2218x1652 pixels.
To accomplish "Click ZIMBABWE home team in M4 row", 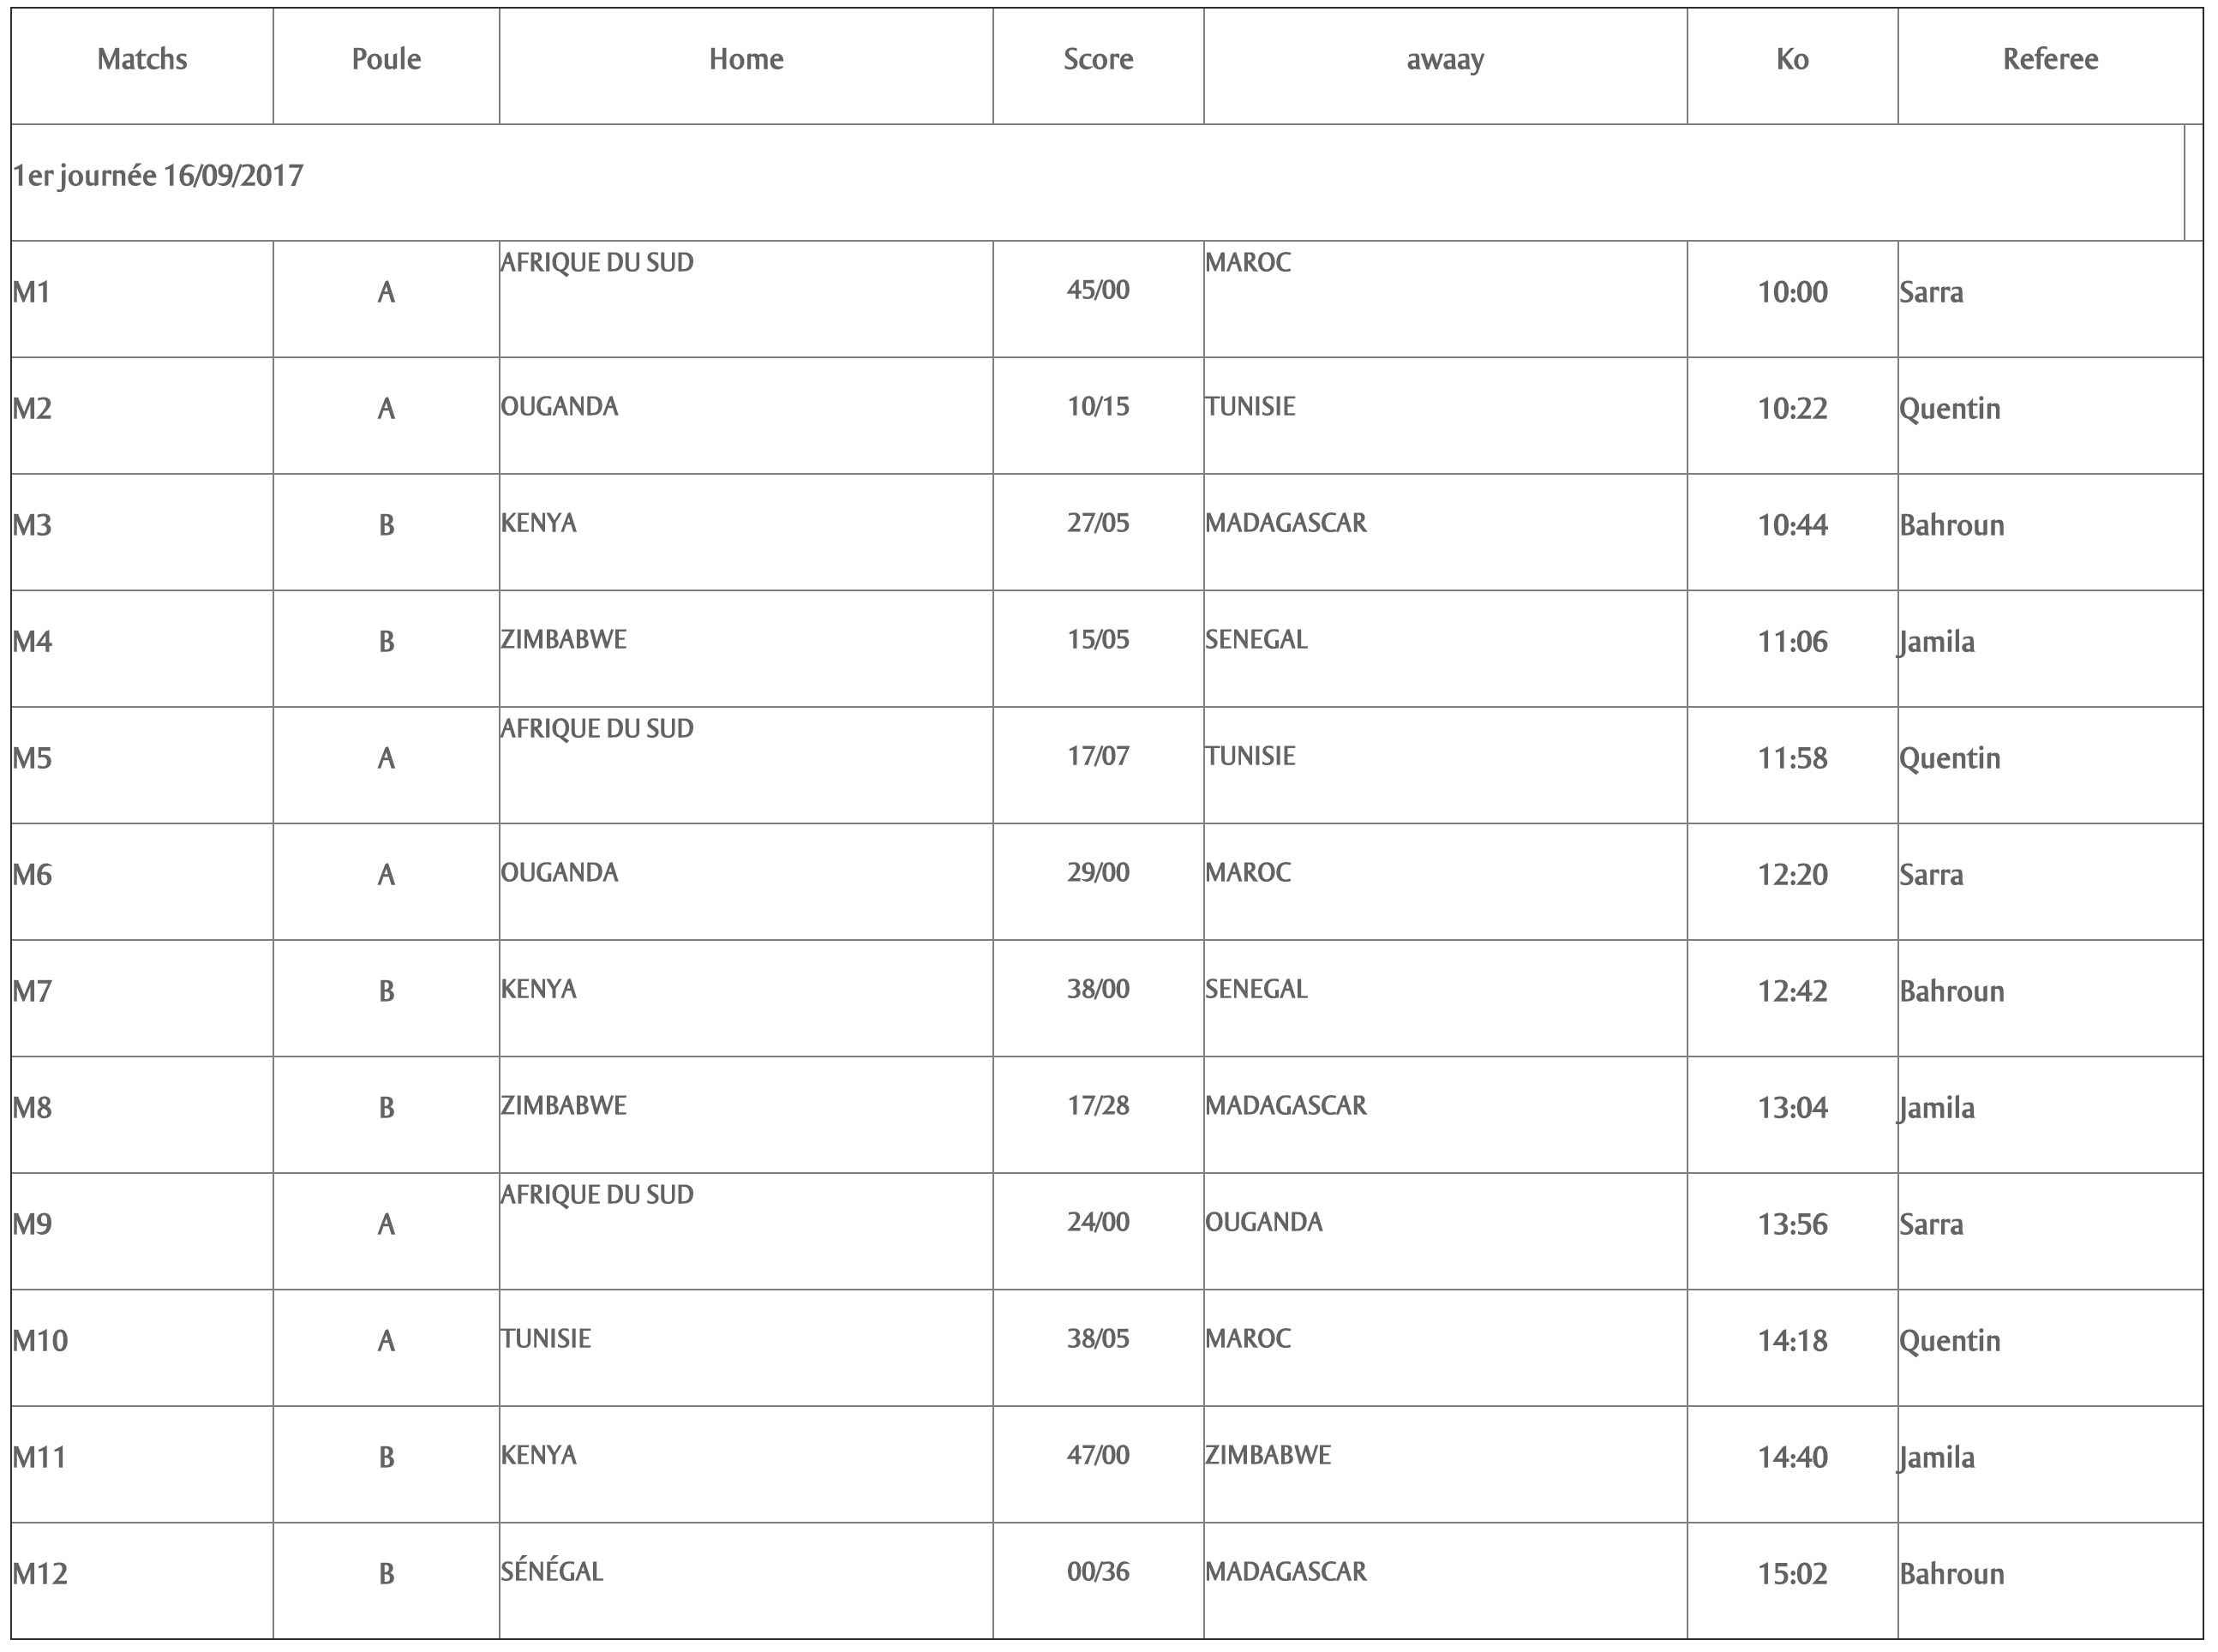I will pos(564,640).
